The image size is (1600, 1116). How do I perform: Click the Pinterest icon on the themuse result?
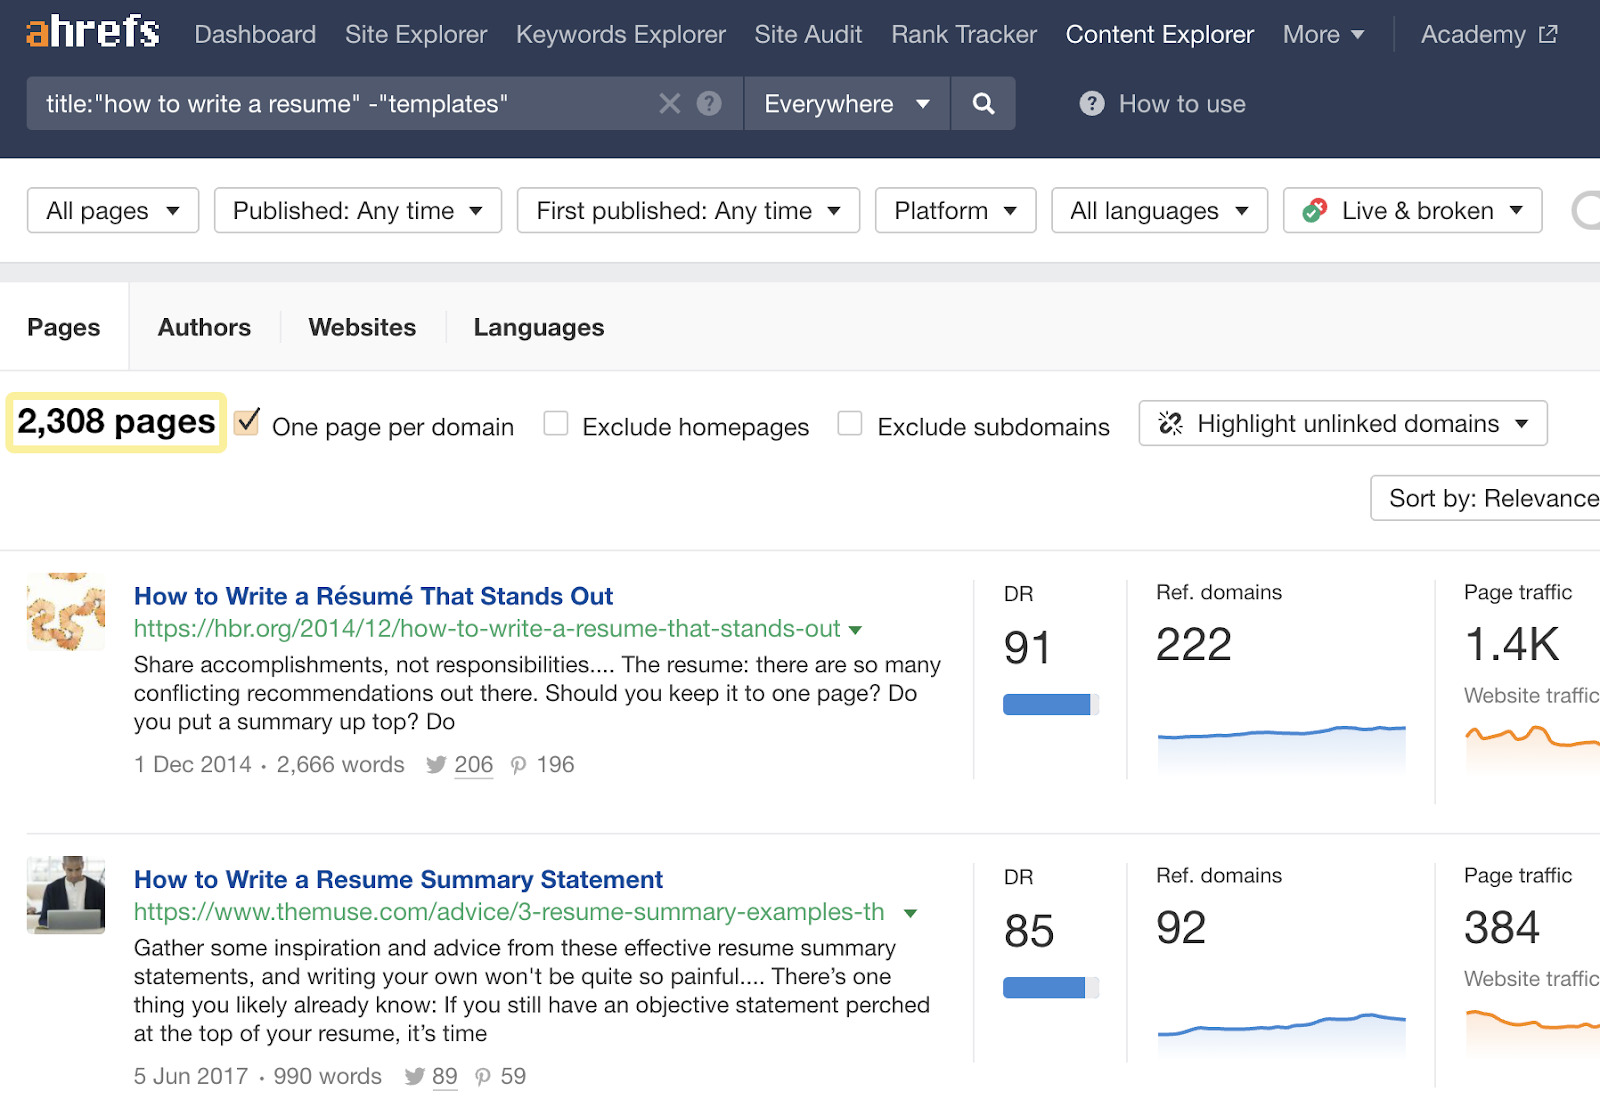[x=483, y=1077]
